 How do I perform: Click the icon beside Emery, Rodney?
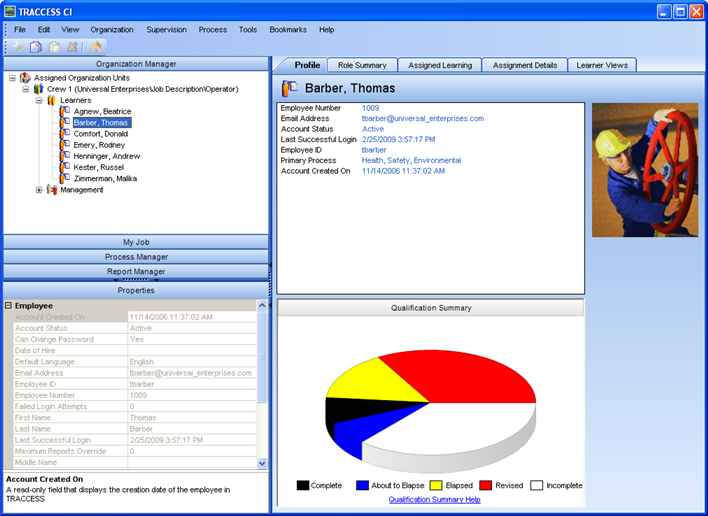(x=65, y=145)
